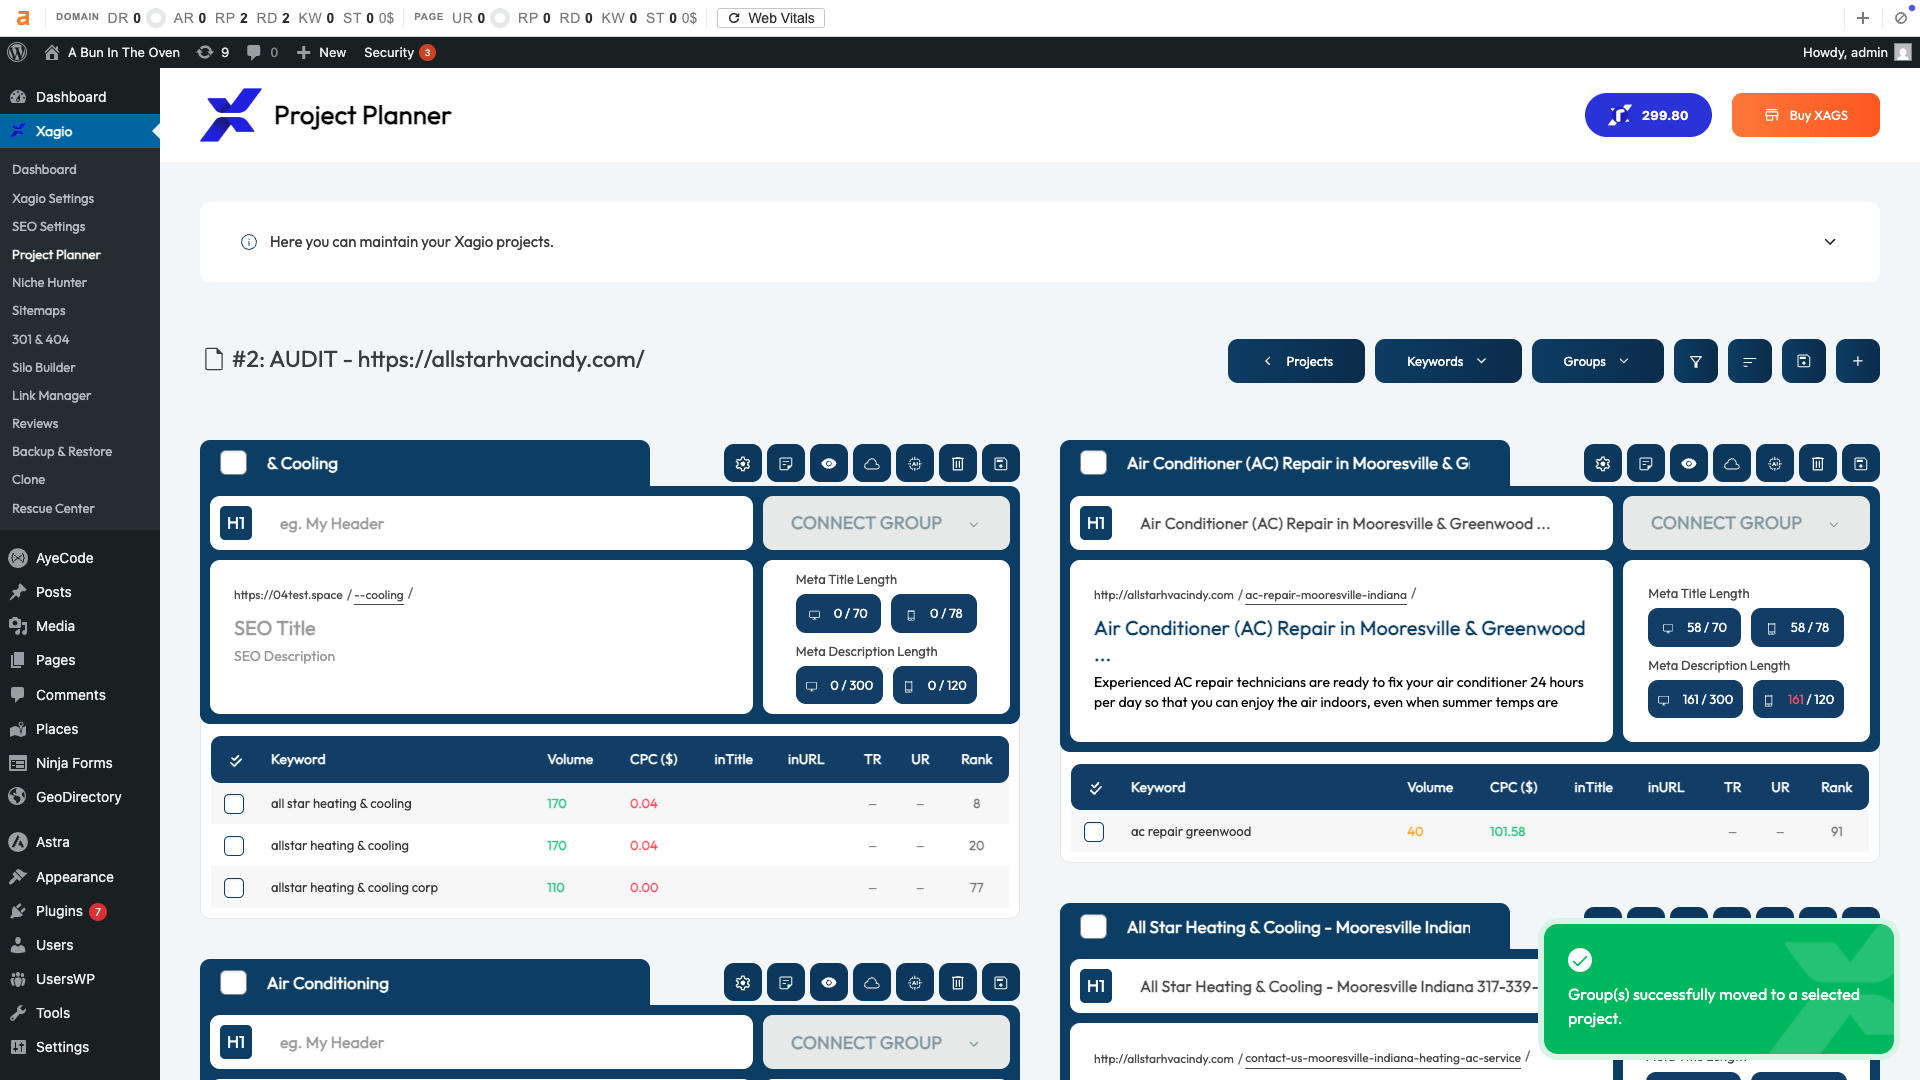Image resolution: width=1920 pixels, height=1080 pixels.
Task: Click AI chip icon for & Cooling group
Action: point(915,464)
